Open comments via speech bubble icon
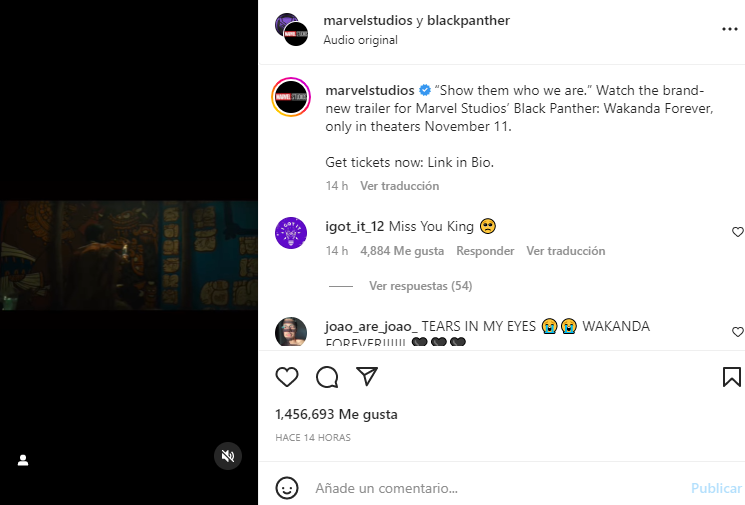745x505 pixels. point(327,377)
